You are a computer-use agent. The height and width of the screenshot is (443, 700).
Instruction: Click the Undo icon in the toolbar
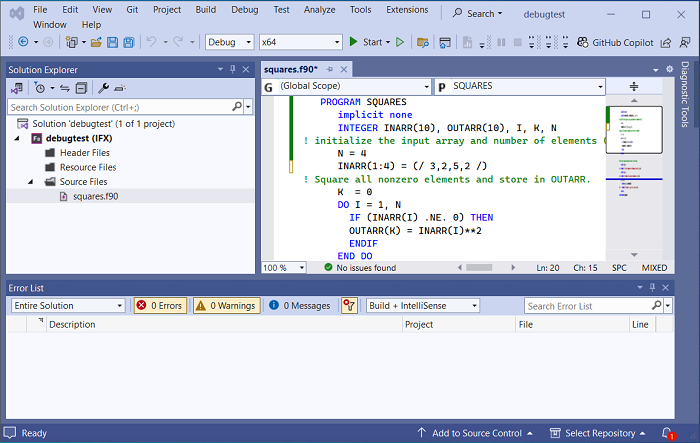152,42
